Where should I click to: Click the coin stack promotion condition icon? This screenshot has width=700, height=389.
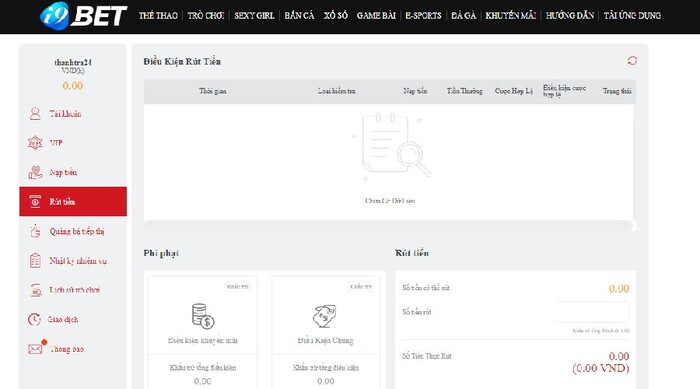[203, 316]
